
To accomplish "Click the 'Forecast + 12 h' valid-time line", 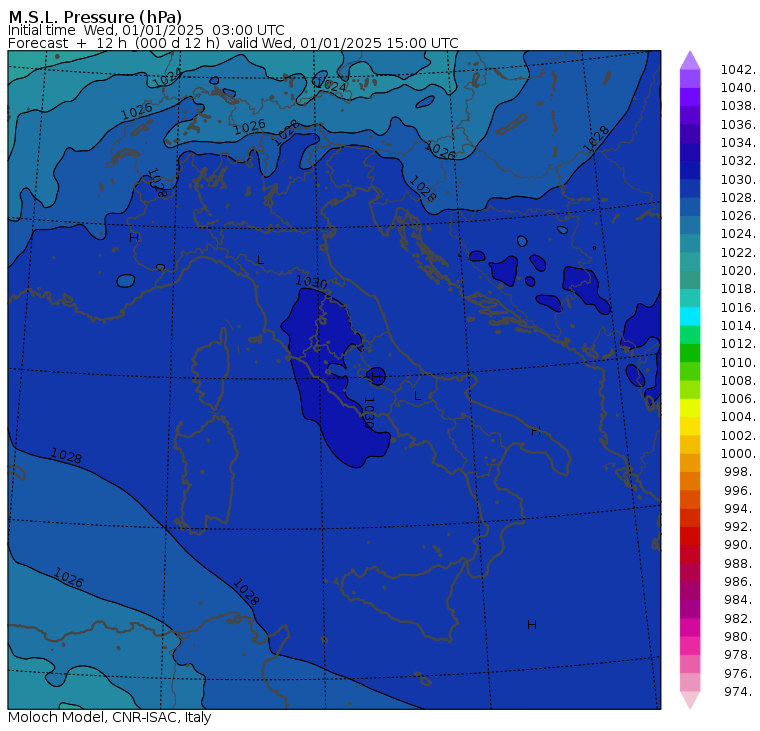I will [x=233, y=43].
